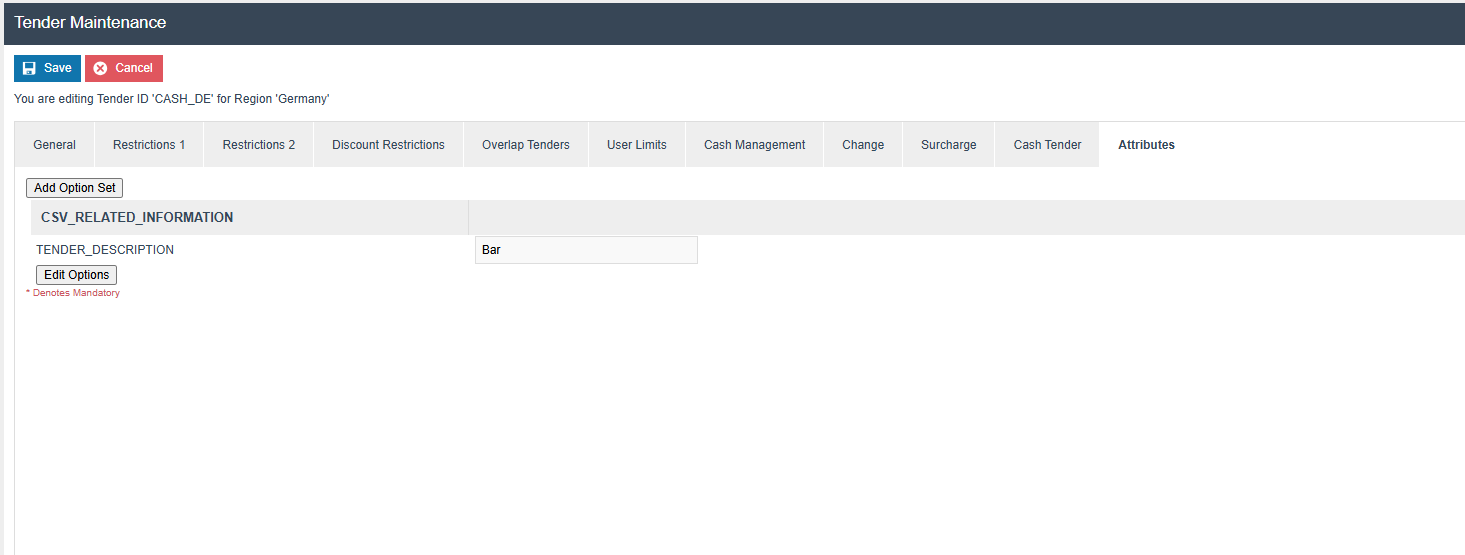Image resolution: width=1465 pixels, height=555 pixels.
Task: Switch to Restrictions 2 tab
Action: (259, 145)
